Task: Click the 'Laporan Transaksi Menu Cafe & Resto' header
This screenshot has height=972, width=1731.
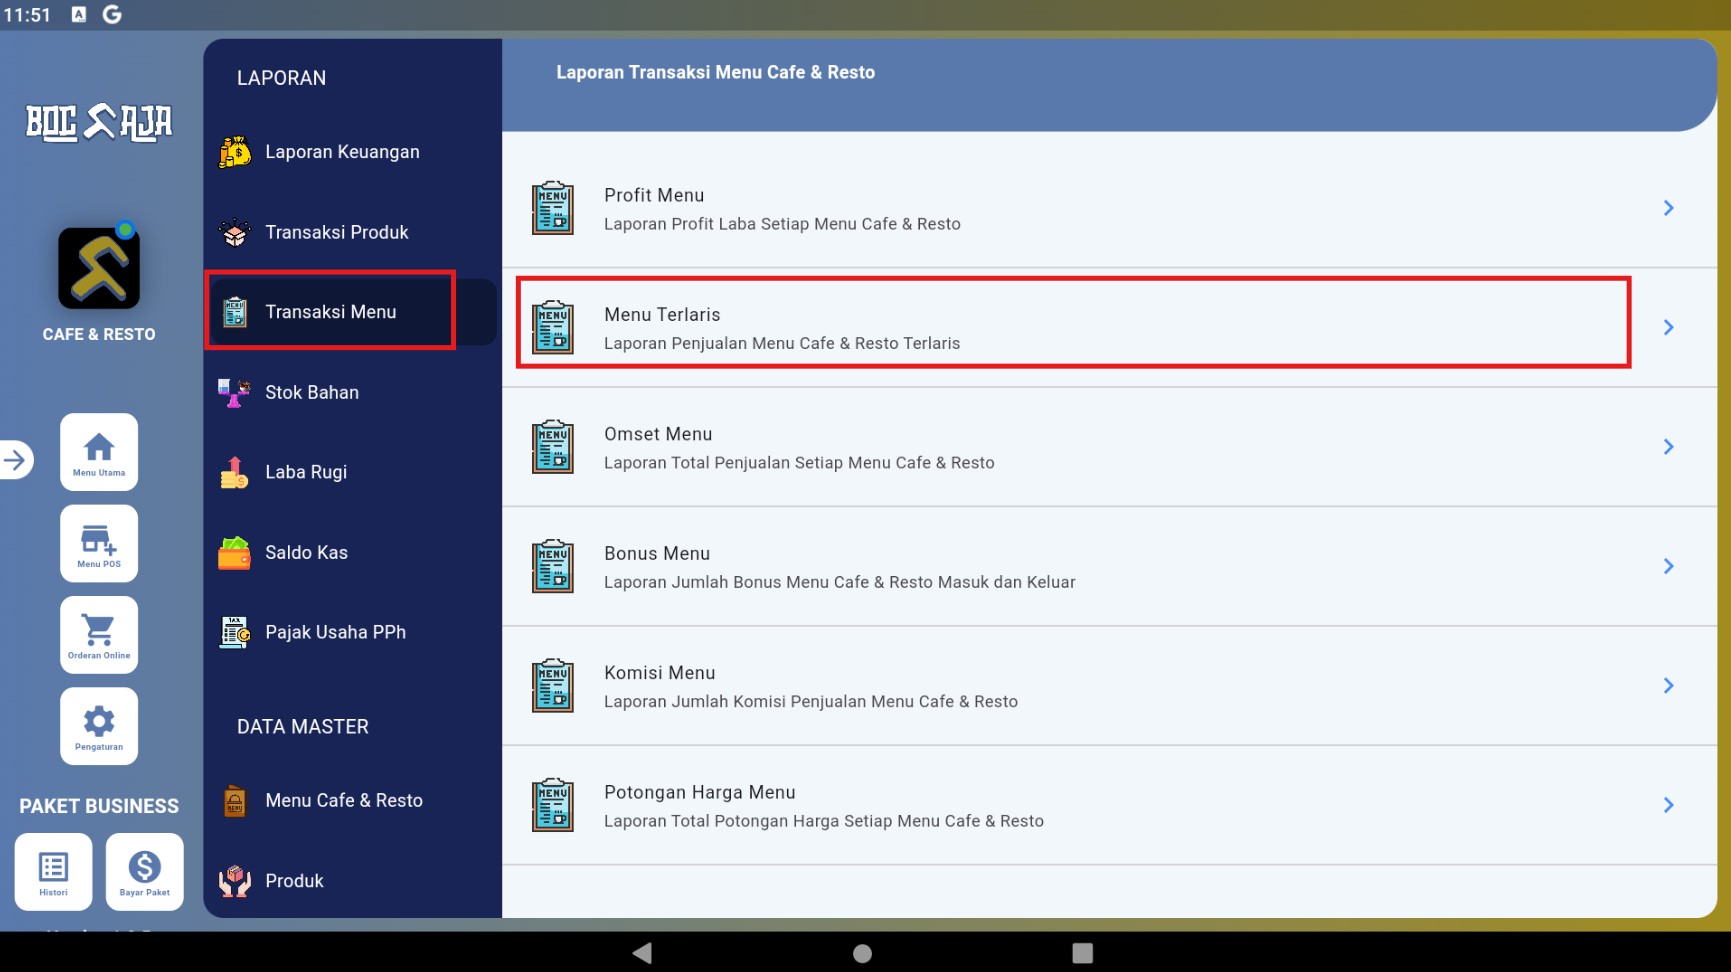Action: [716, 72]
